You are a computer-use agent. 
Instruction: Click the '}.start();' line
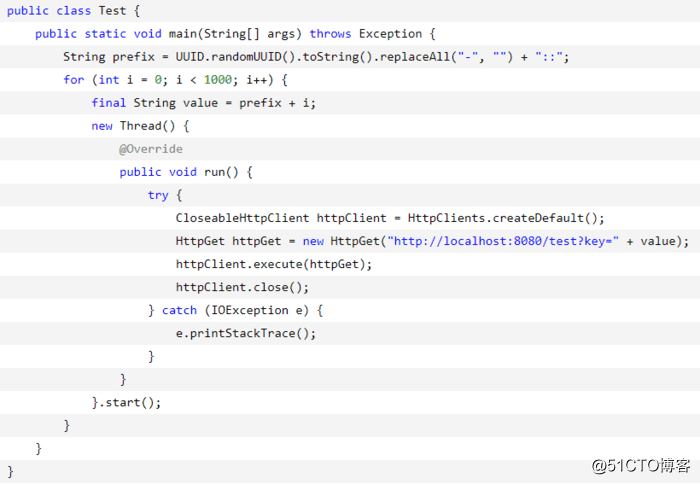point(126,403)
